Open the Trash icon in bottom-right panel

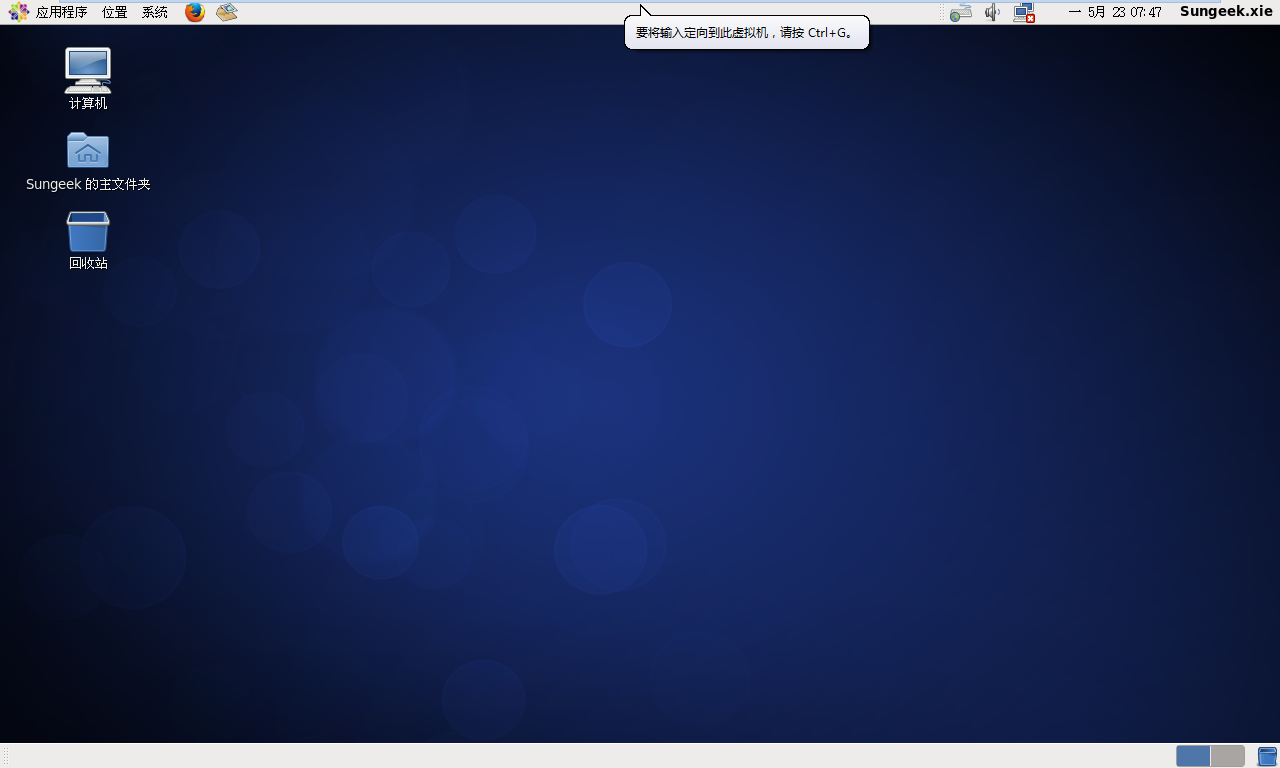click(x=1267, y=756)
